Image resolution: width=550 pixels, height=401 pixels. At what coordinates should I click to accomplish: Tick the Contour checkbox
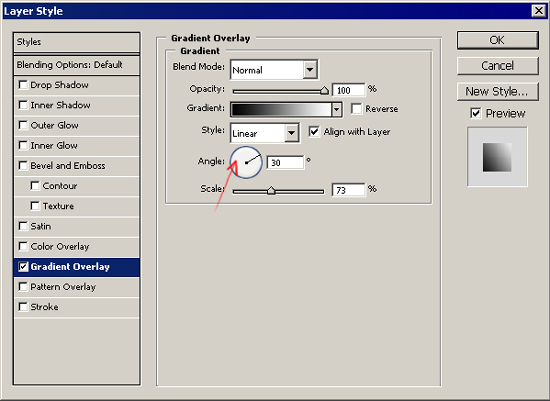click(x=35, y=186)
